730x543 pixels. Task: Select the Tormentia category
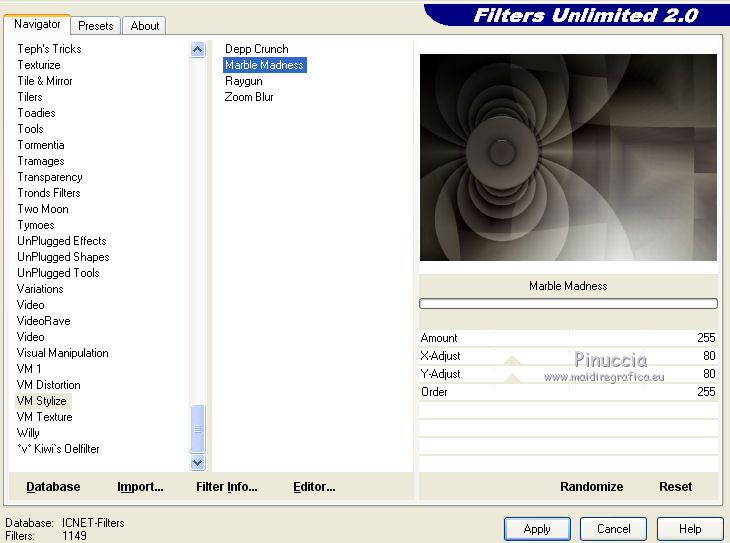[41, 145]
